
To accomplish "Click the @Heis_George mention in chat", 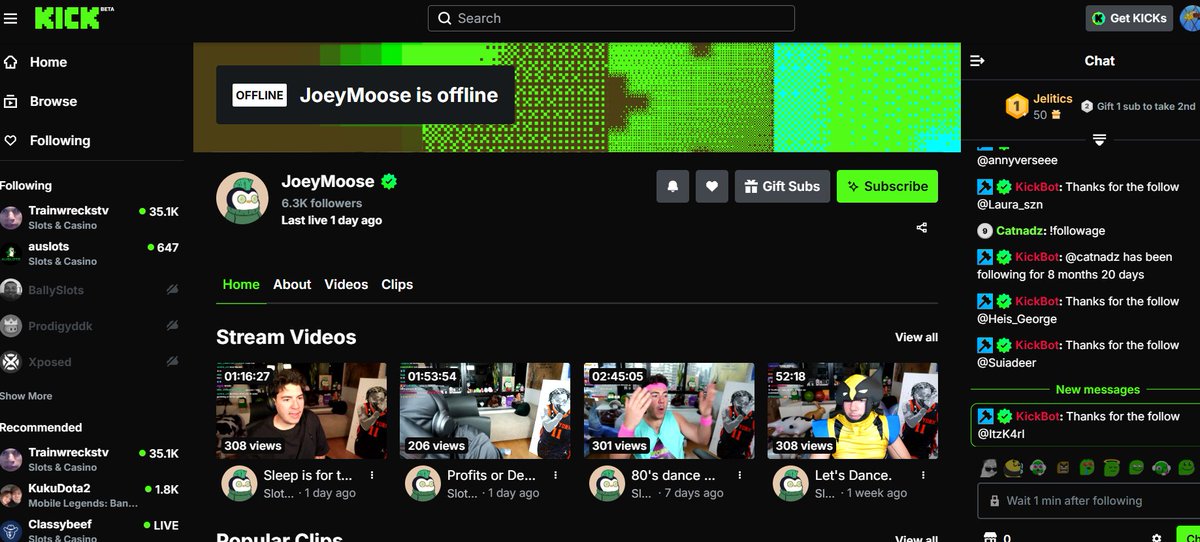I will pos(1018,319).
